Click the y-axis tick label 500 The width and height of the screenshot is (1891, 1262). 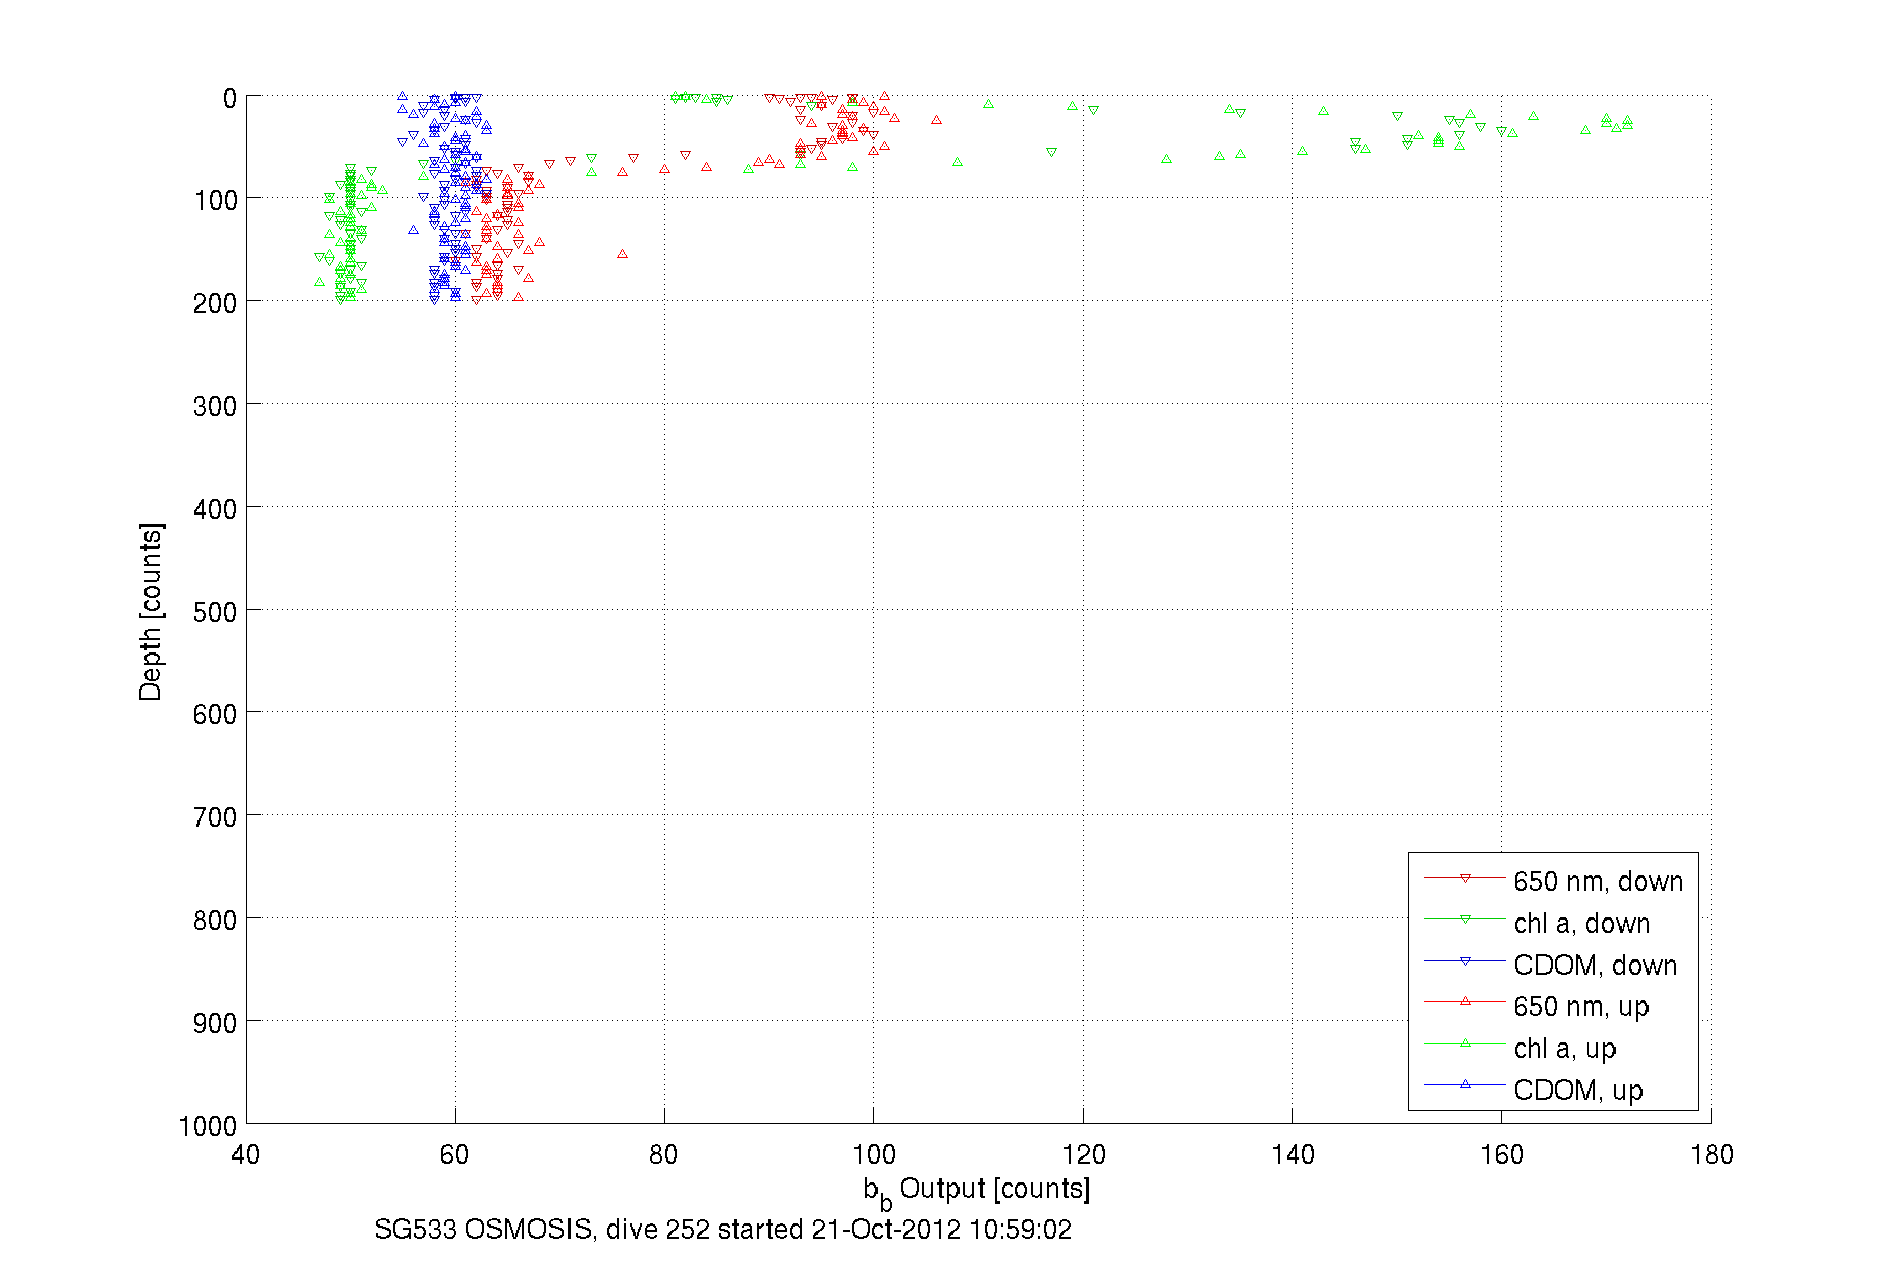tap(215, 612)
